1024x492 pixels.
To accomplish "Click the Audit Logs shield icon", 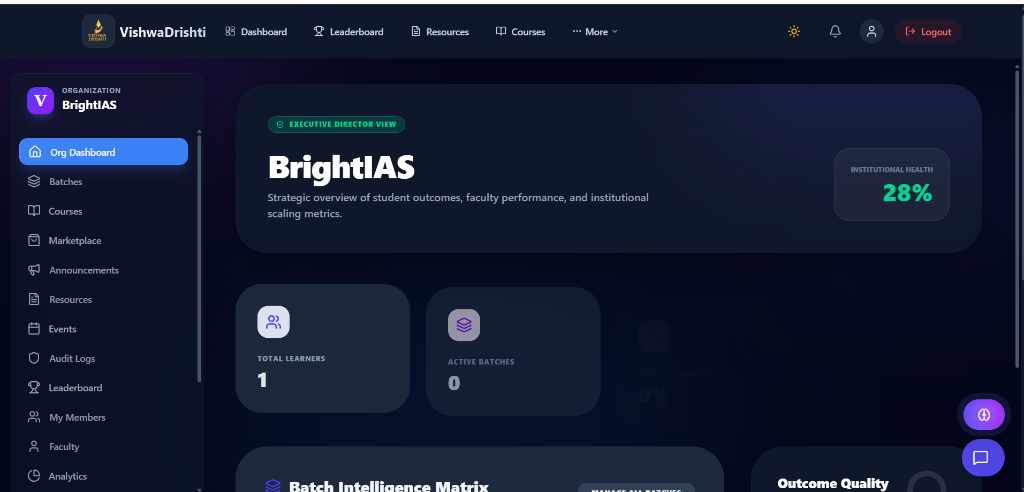I will click(x=34, y=358).
